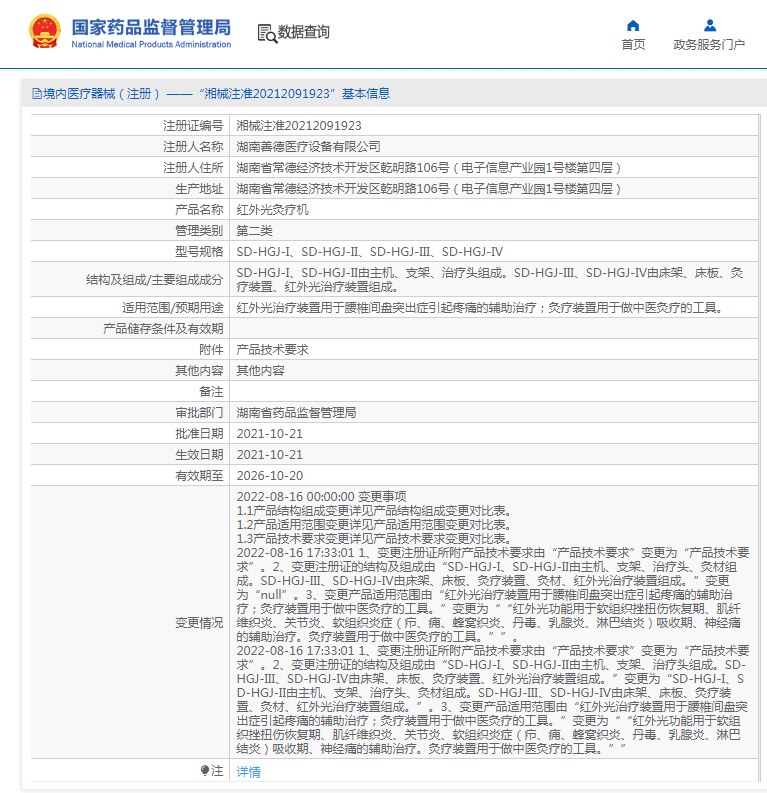The image size is (767, 793).
Task: Open 政务服务门户 portal link
Action: 709,45
